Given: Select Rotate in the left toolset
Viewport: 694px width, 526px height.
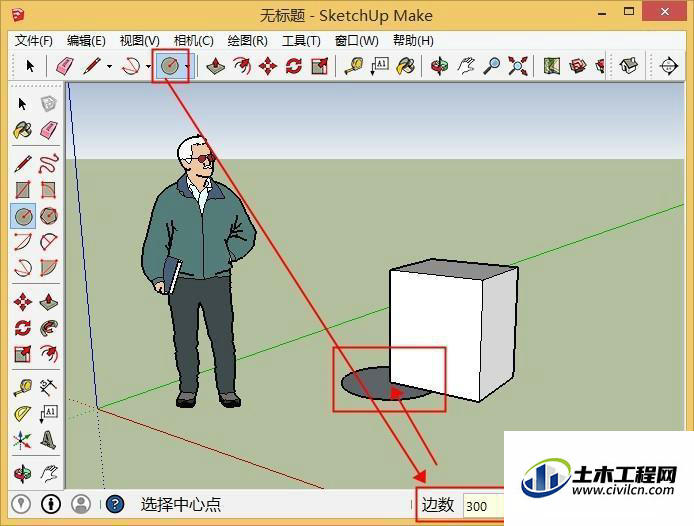Looking at the screenshot, I should click(23, 328).
